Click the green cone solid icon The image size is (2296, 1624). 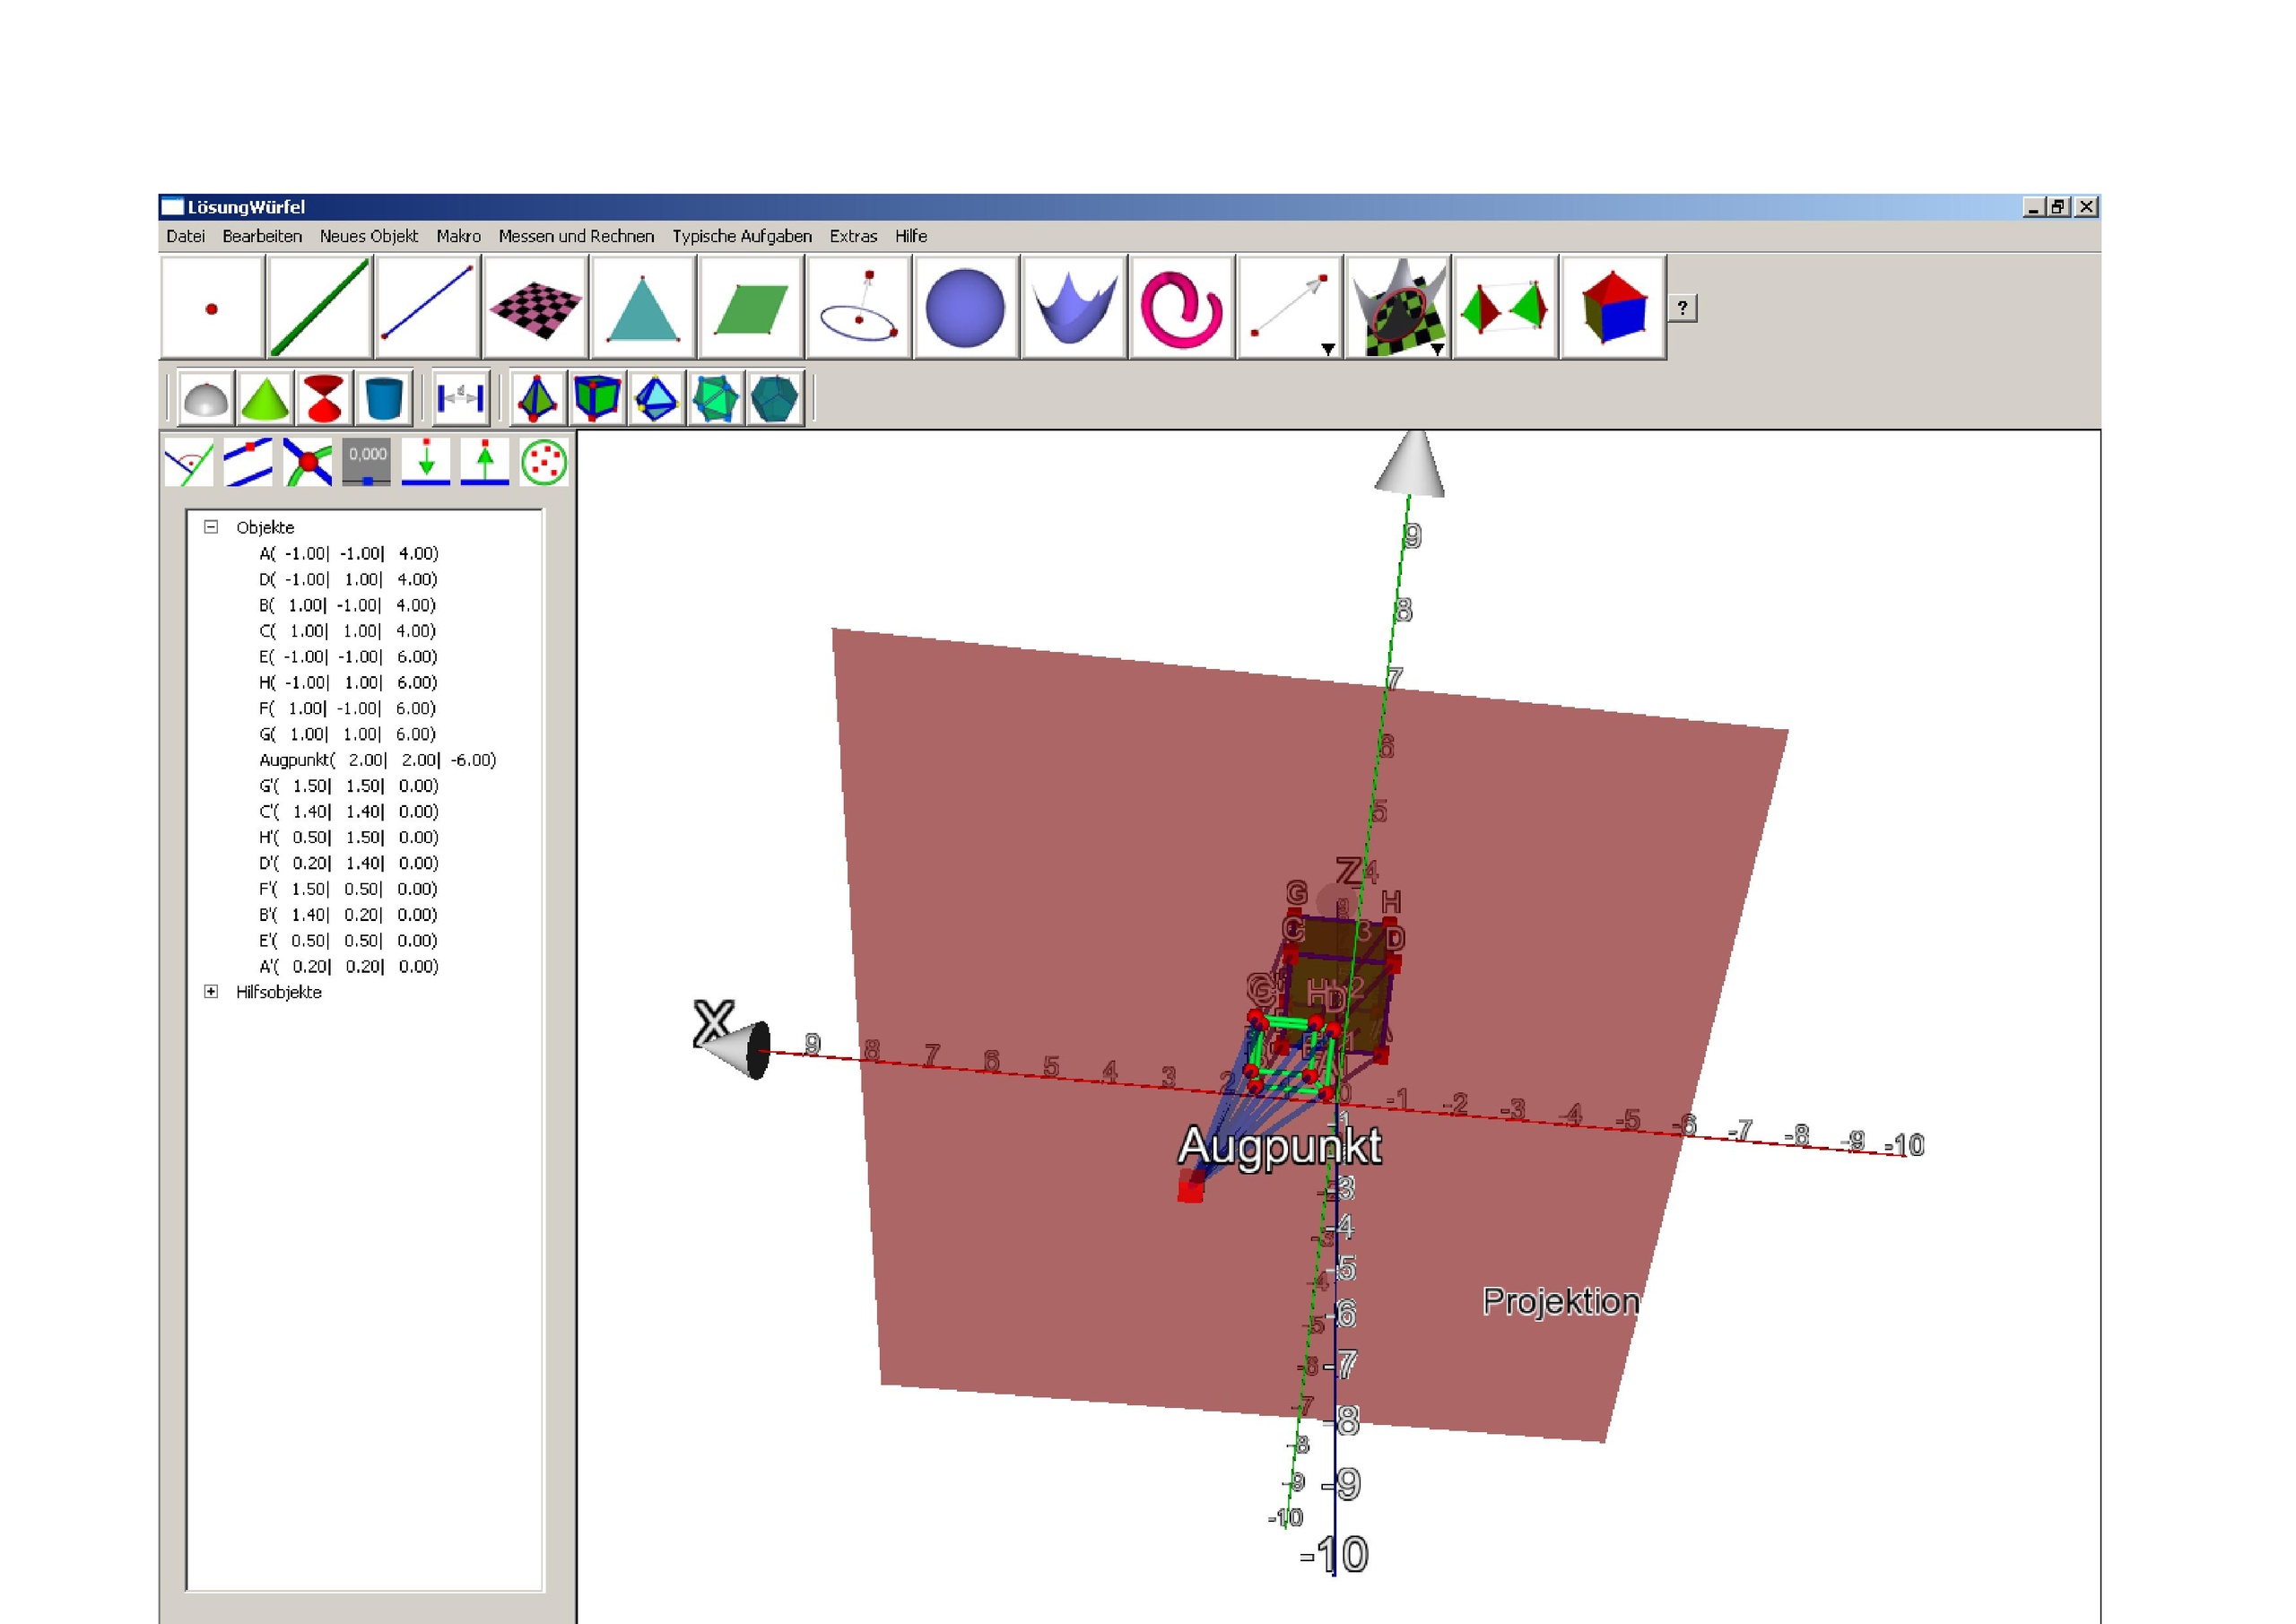pyautogui.click(x=266, y=398)
